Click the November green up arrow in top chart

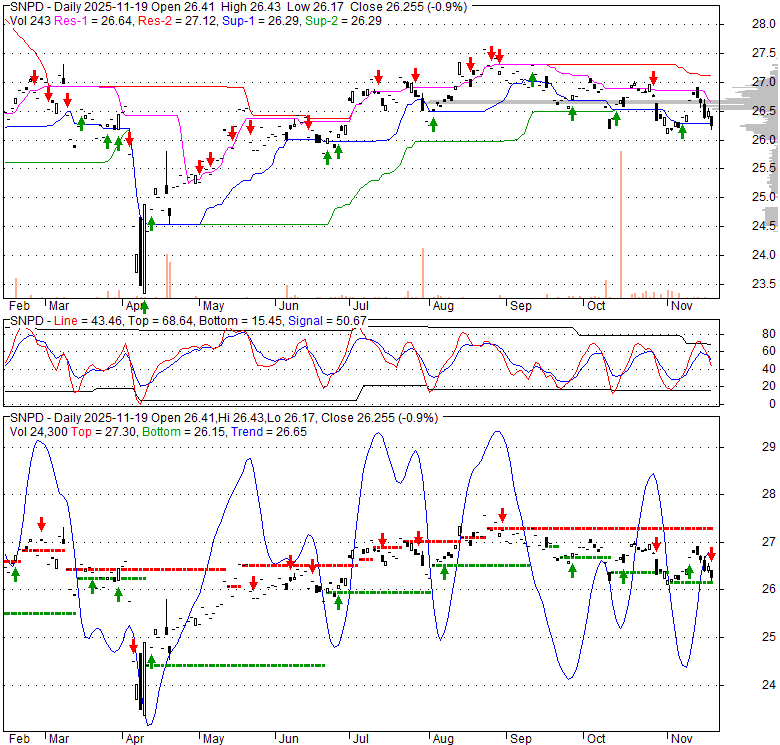(682, 131)
